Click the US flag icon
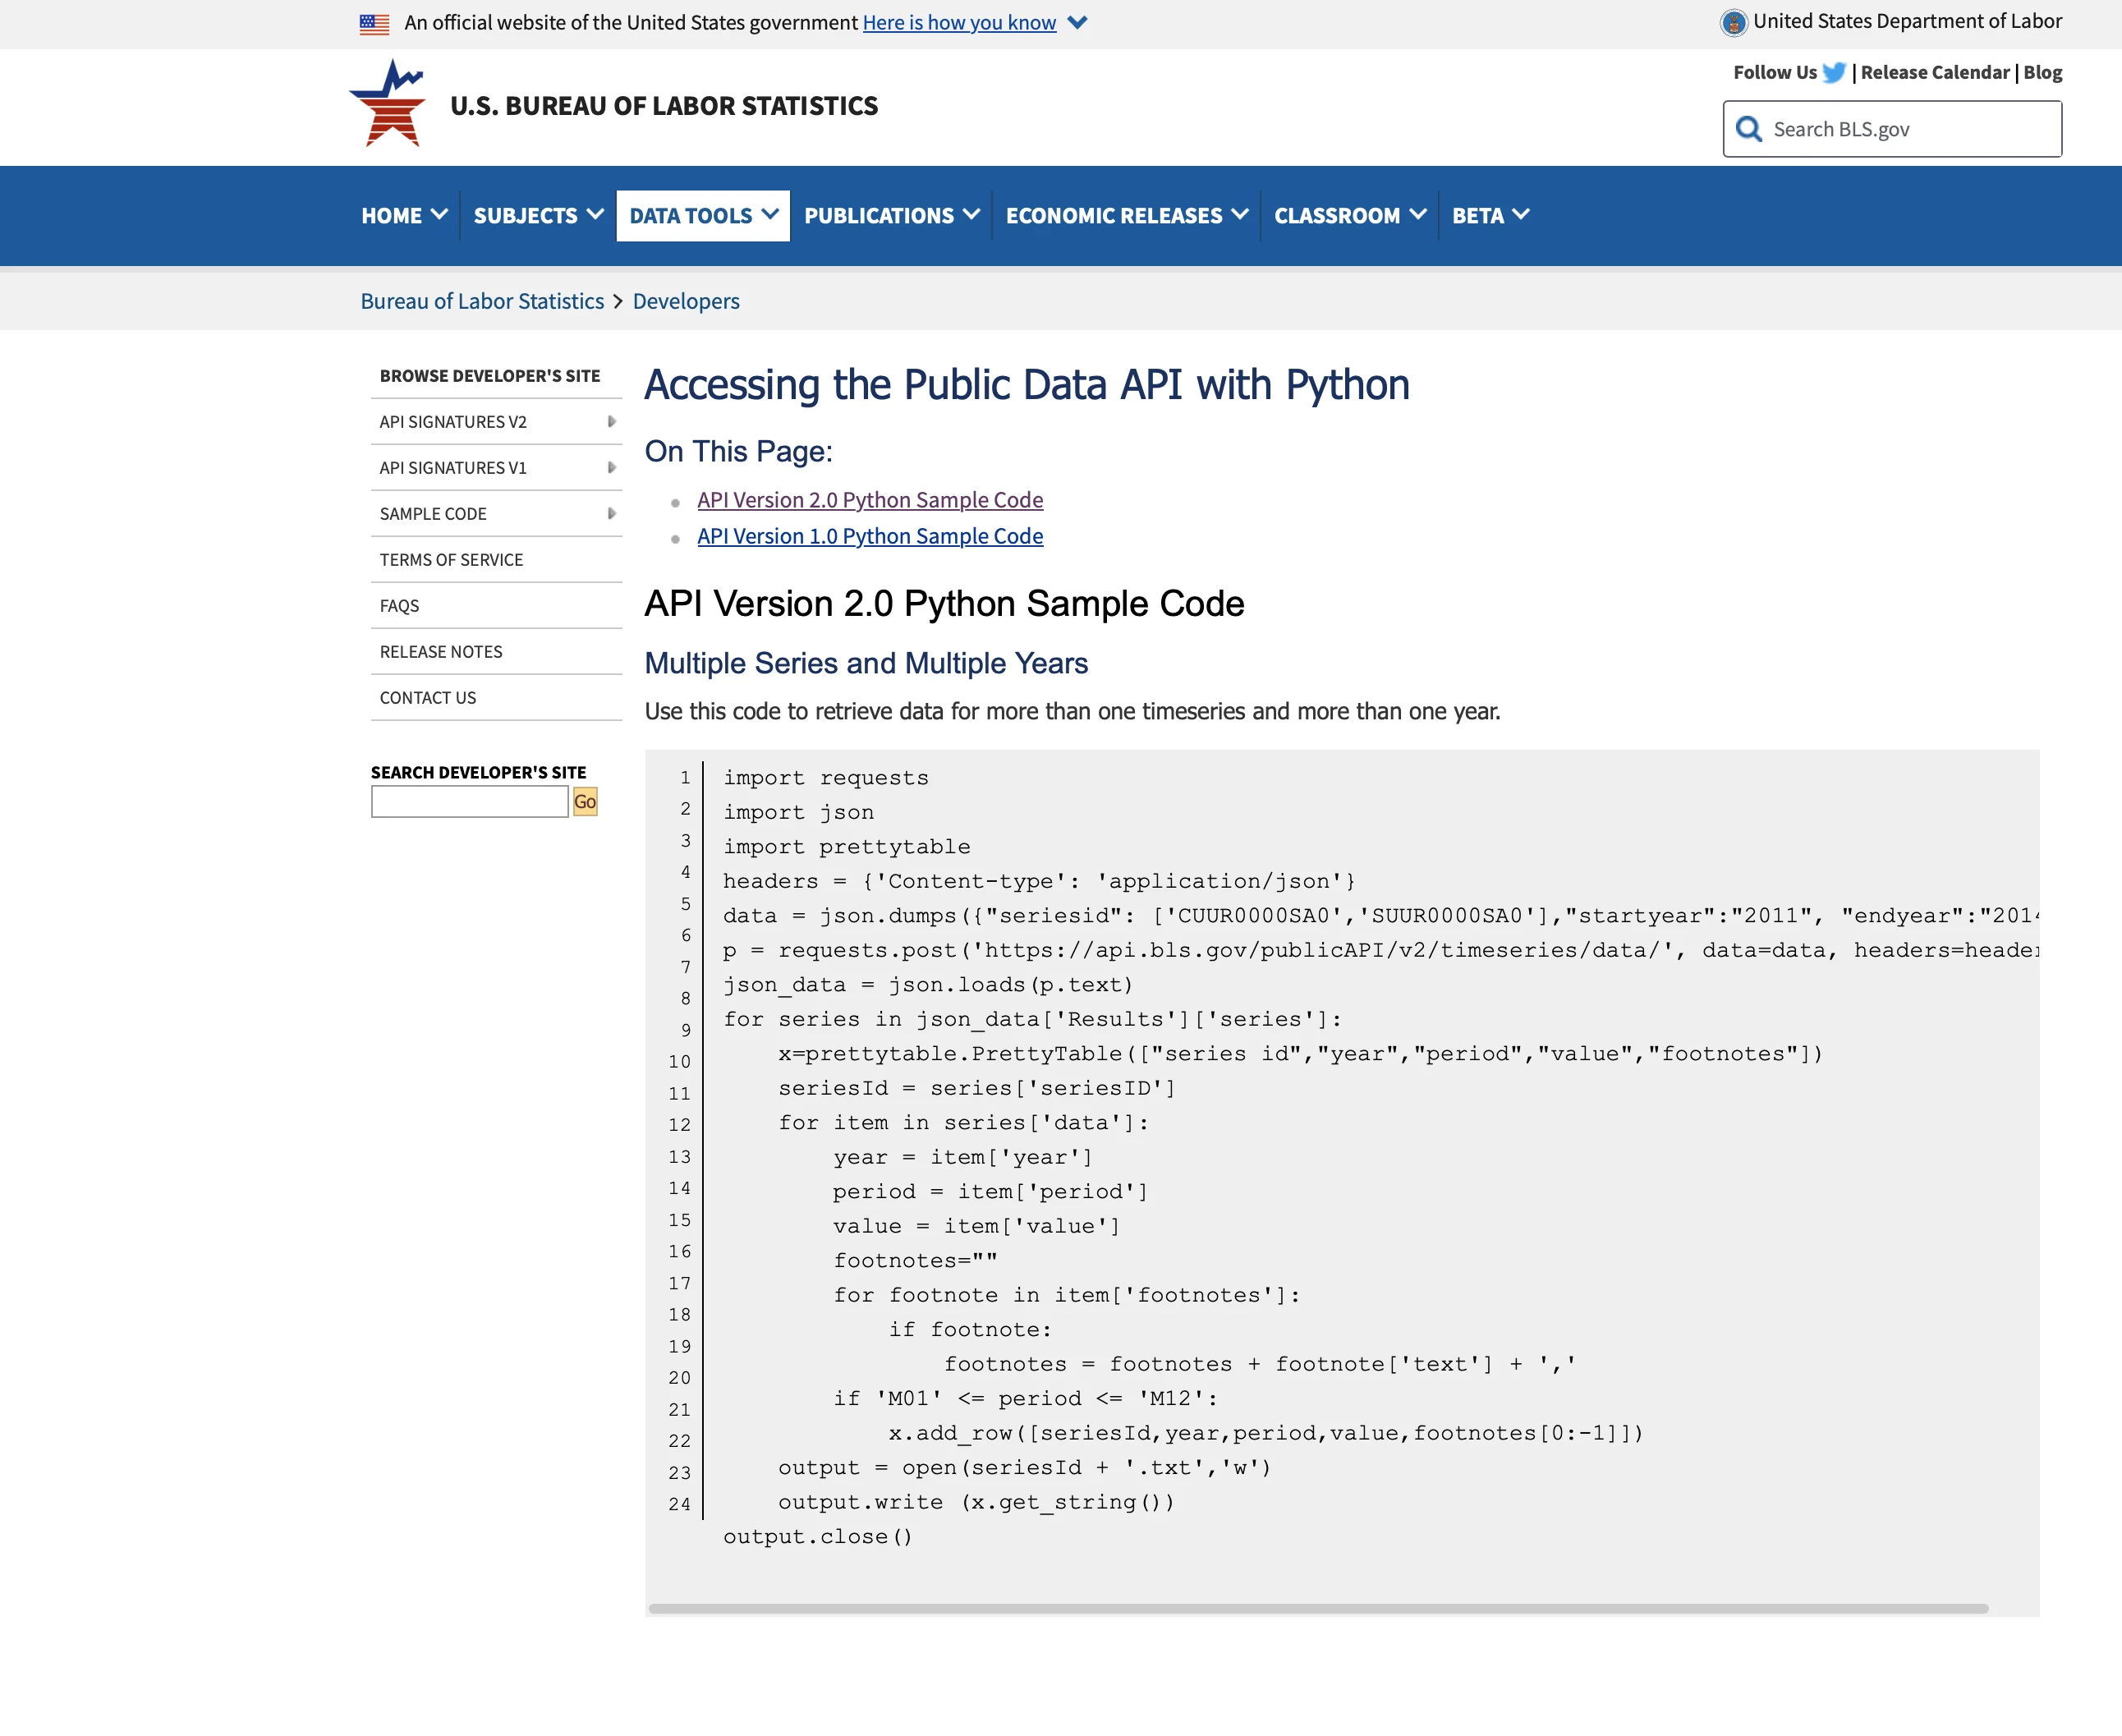The image size is (2122, 1736). click(374, 24)
